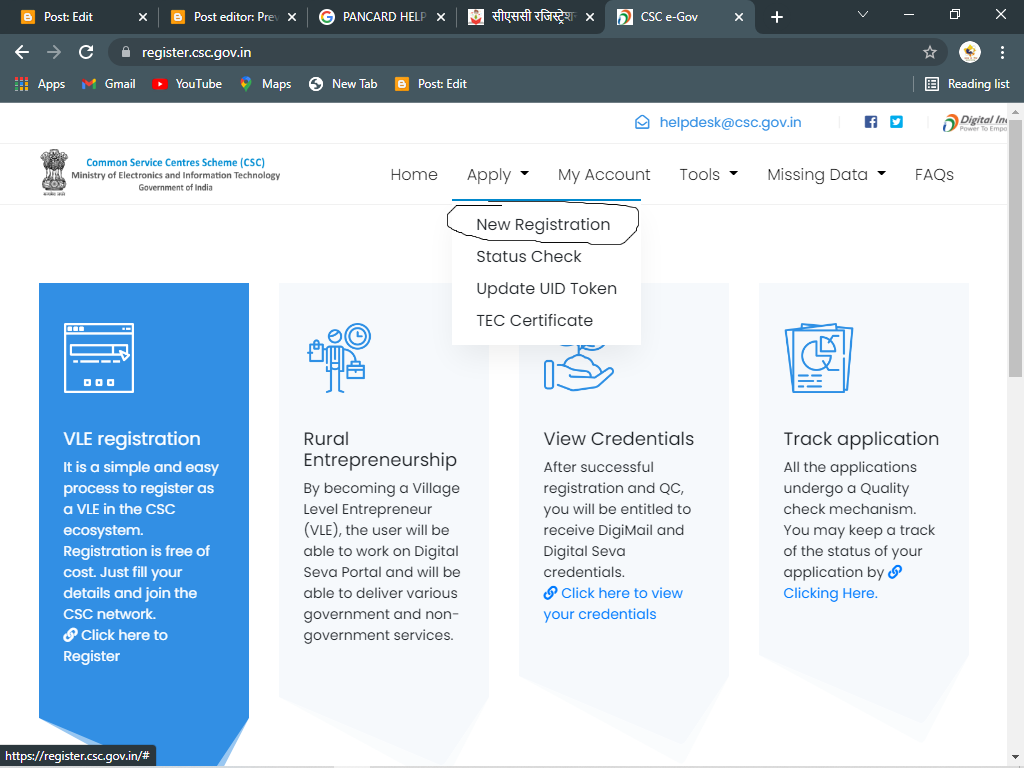Open the New Tab bookmark
This screenshot has height=768, width=1024.
344,84
